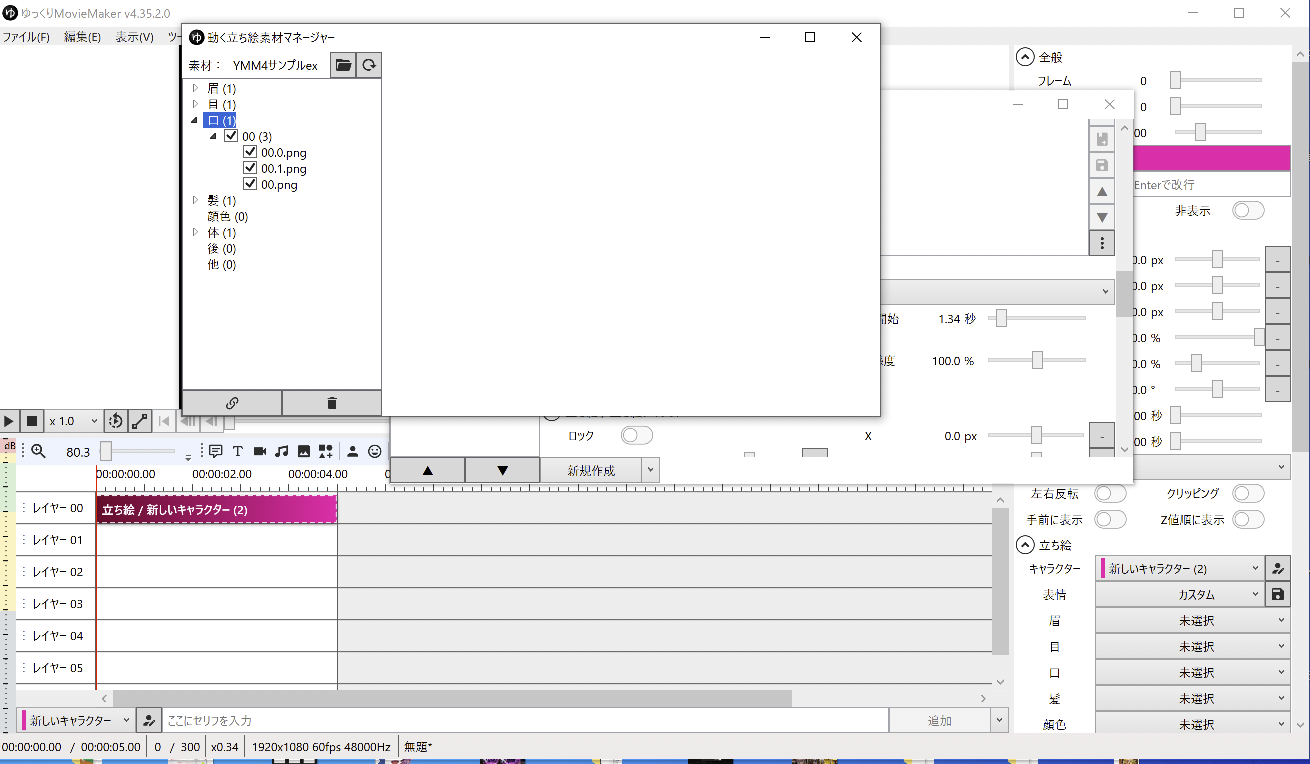Open the キャラクター dropdown in properties

(1180, 568)
